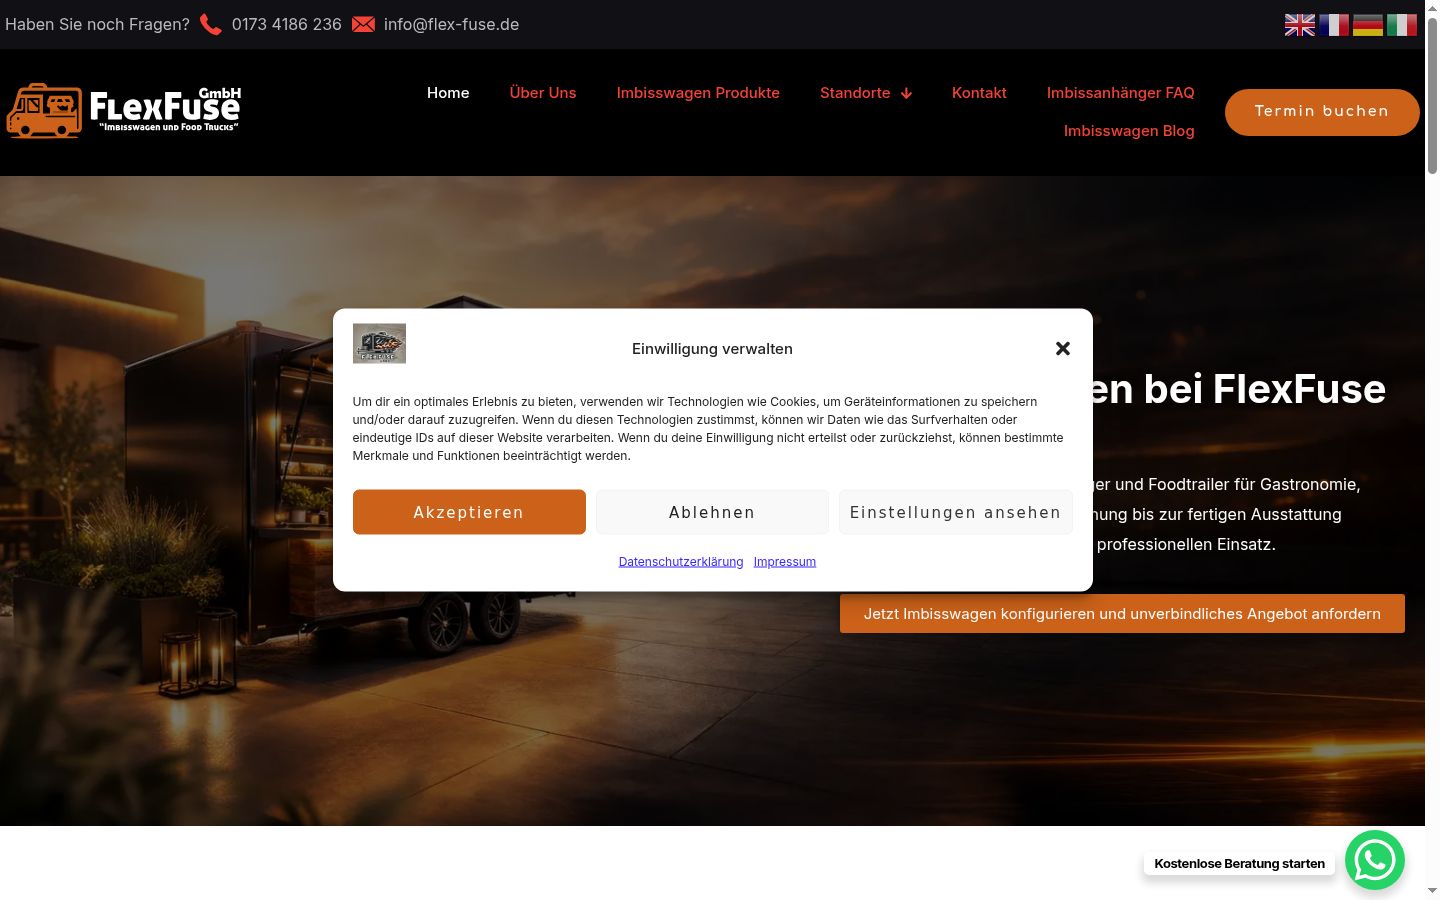Click Jetzt Imbisswagen konfigurieren button
This screenshot has width=1440, height=900.
[1122, 614]
